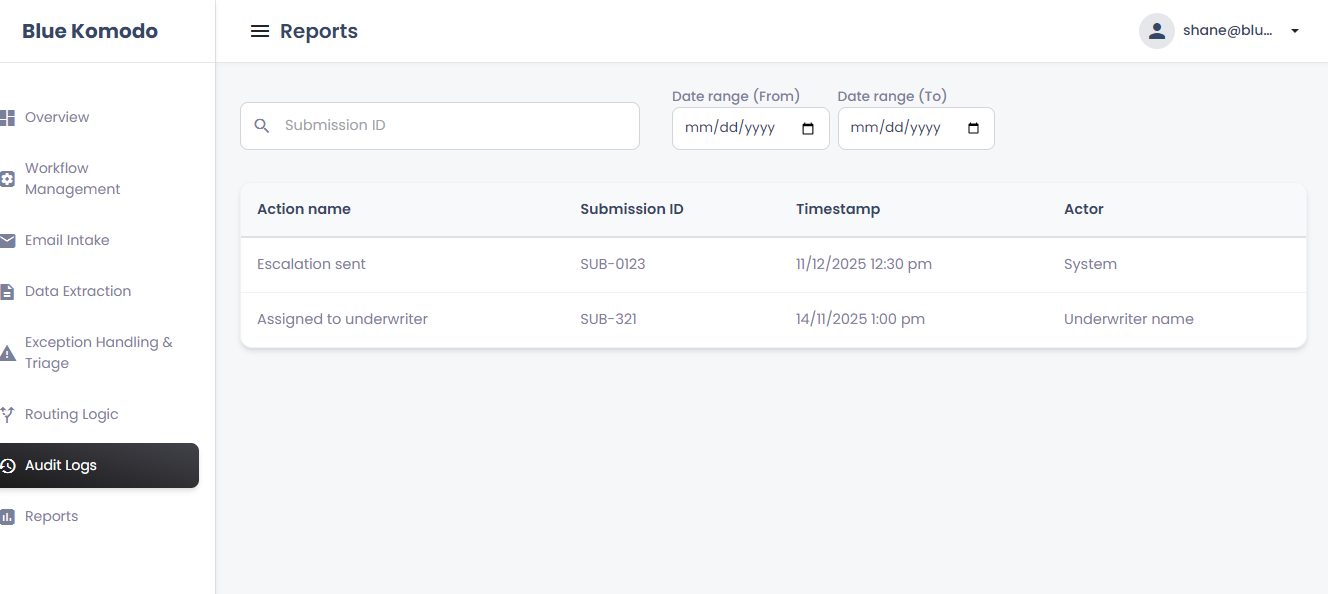The width and height of the screenshot is (1328, 594).
Task: Click the Overview dashboard icon
Action: (x=7, y=118)
